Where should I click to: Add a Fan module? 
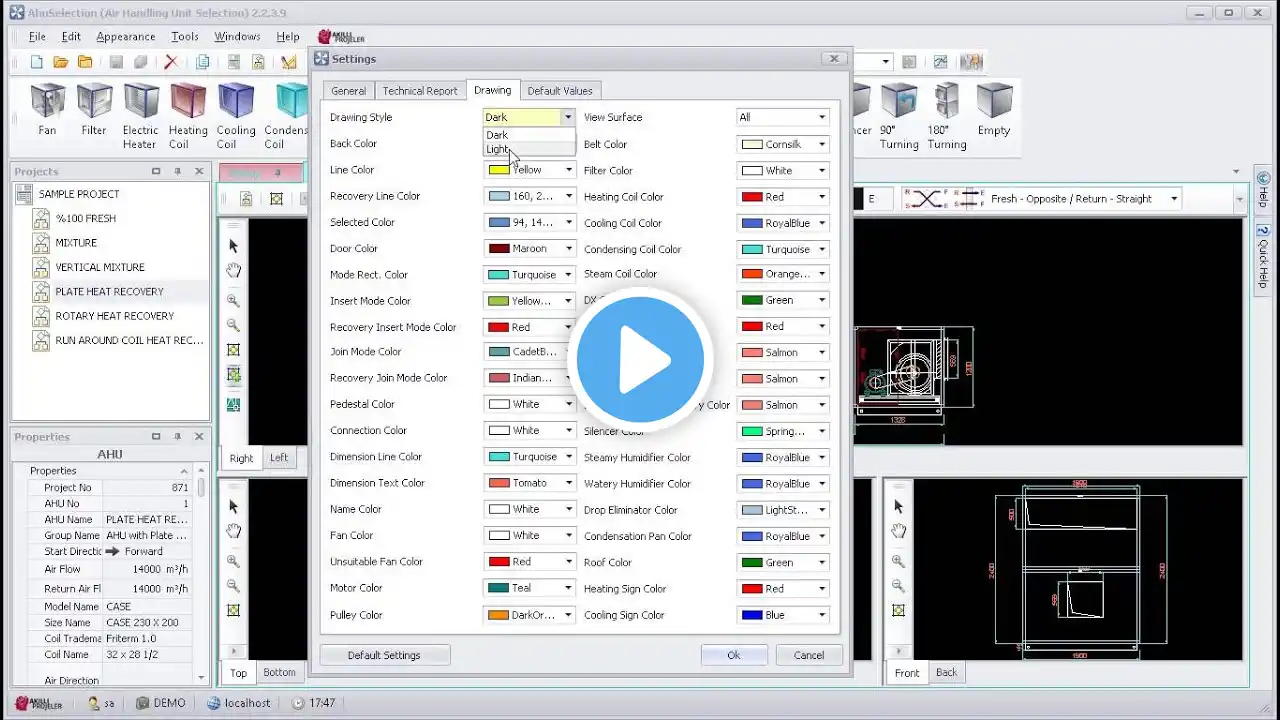pyautogui.click(x=47, y=110)
